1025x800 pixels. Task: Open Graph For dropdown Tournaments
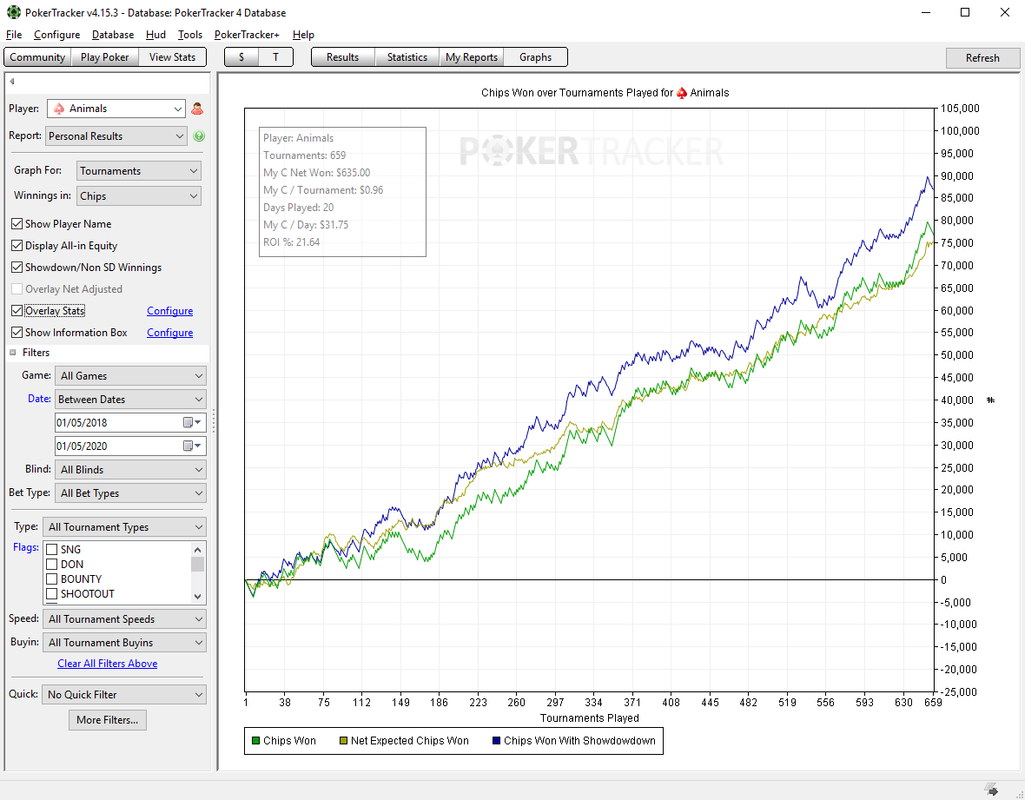coord(139,171)
